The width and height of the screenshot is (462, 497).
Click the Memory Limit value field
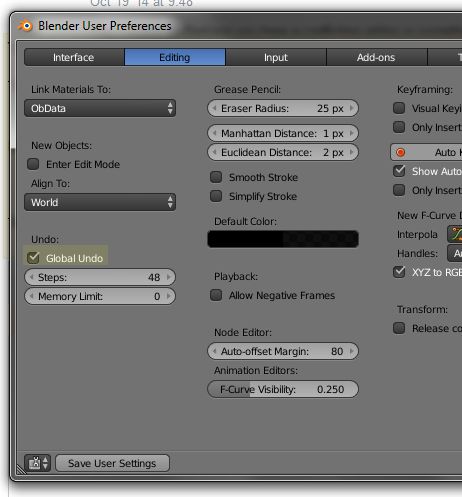(100, 296)
